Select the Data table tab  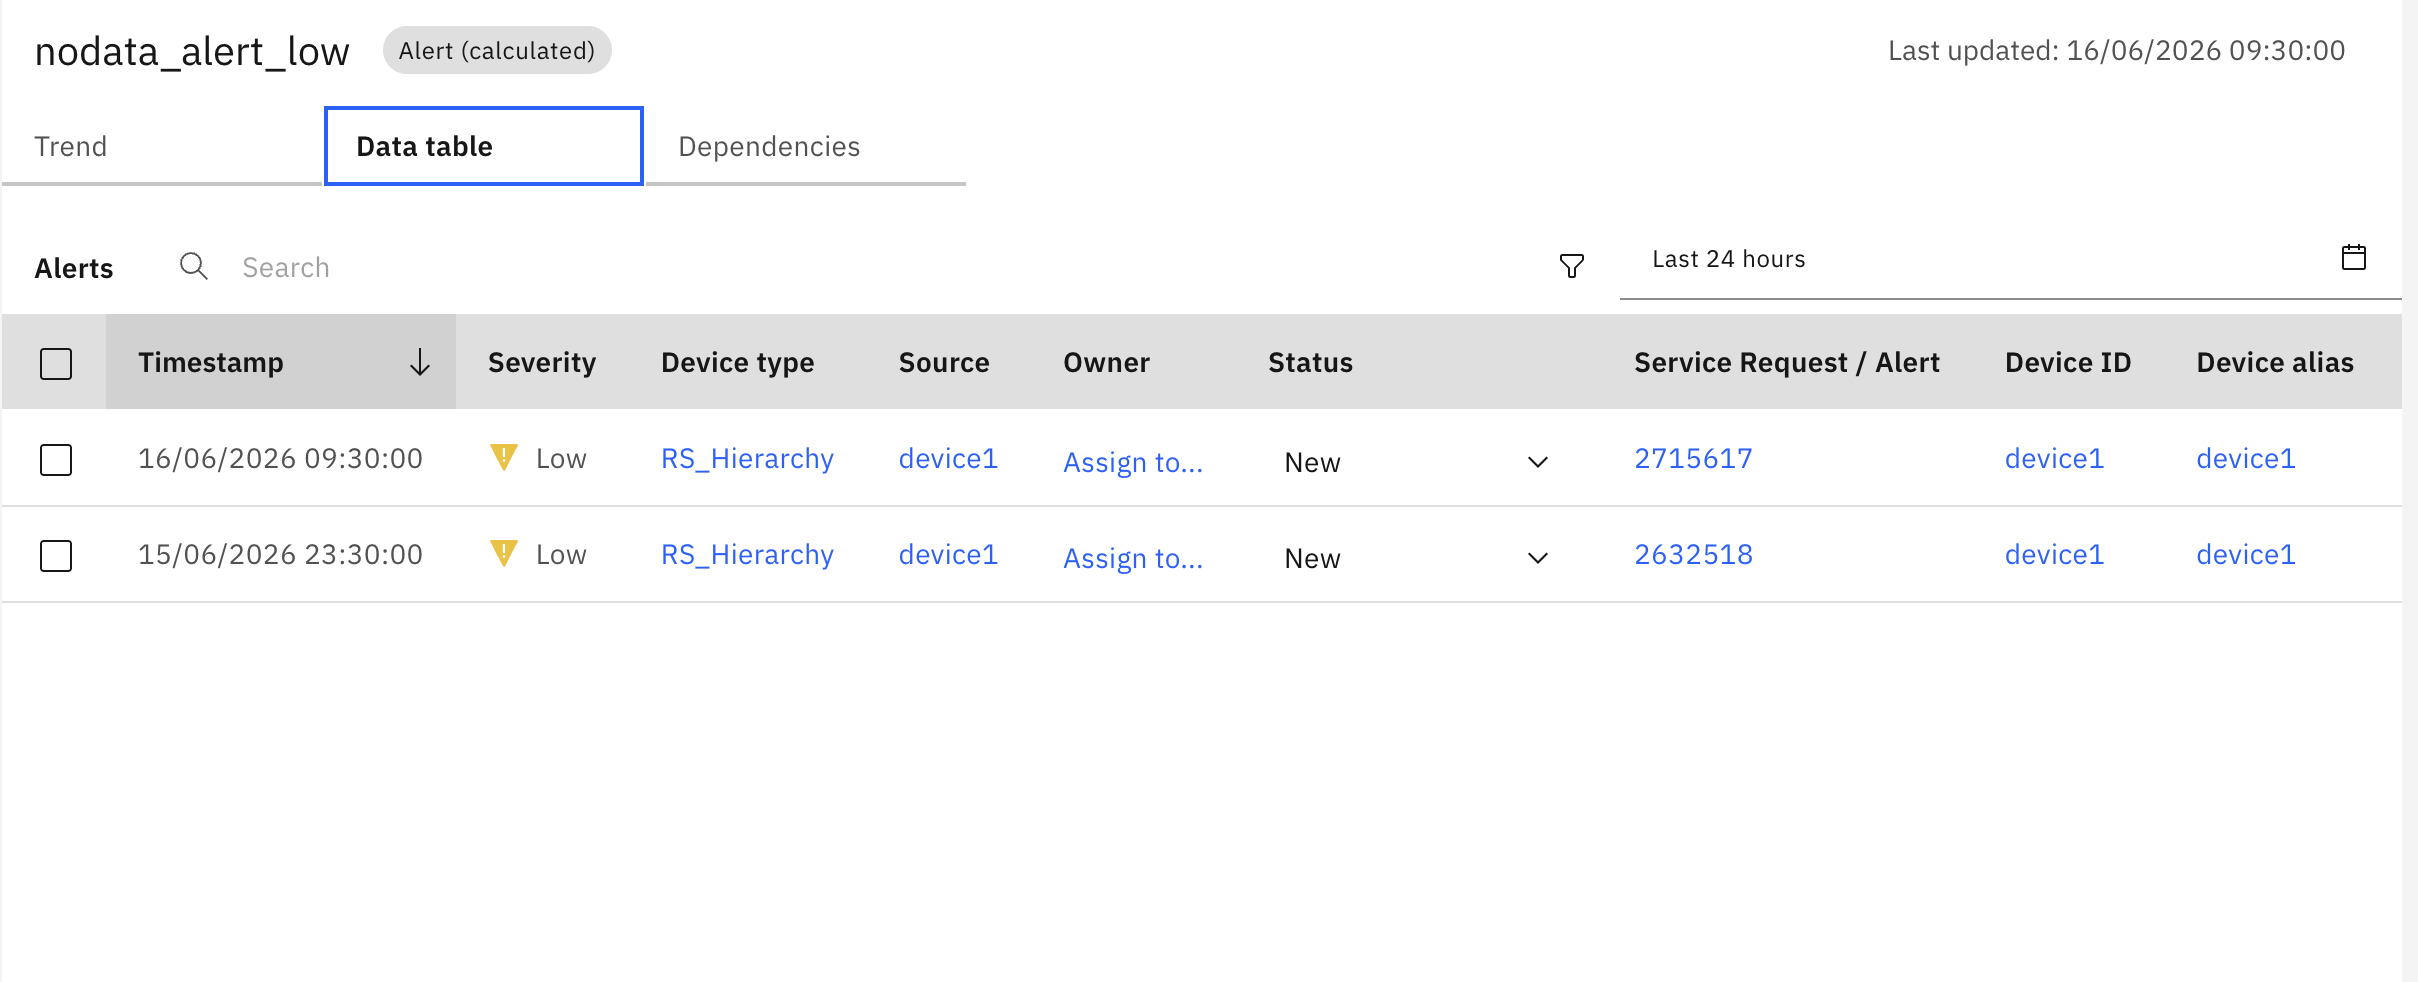pyautogui.click(x=484, y=146)
